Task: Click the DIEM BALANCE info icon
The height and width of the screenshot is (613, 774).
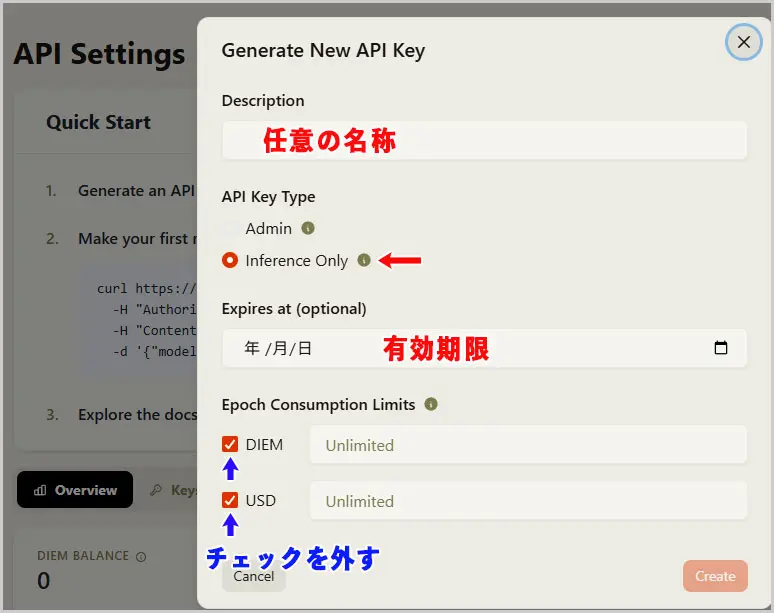Action: pos(141,557)
